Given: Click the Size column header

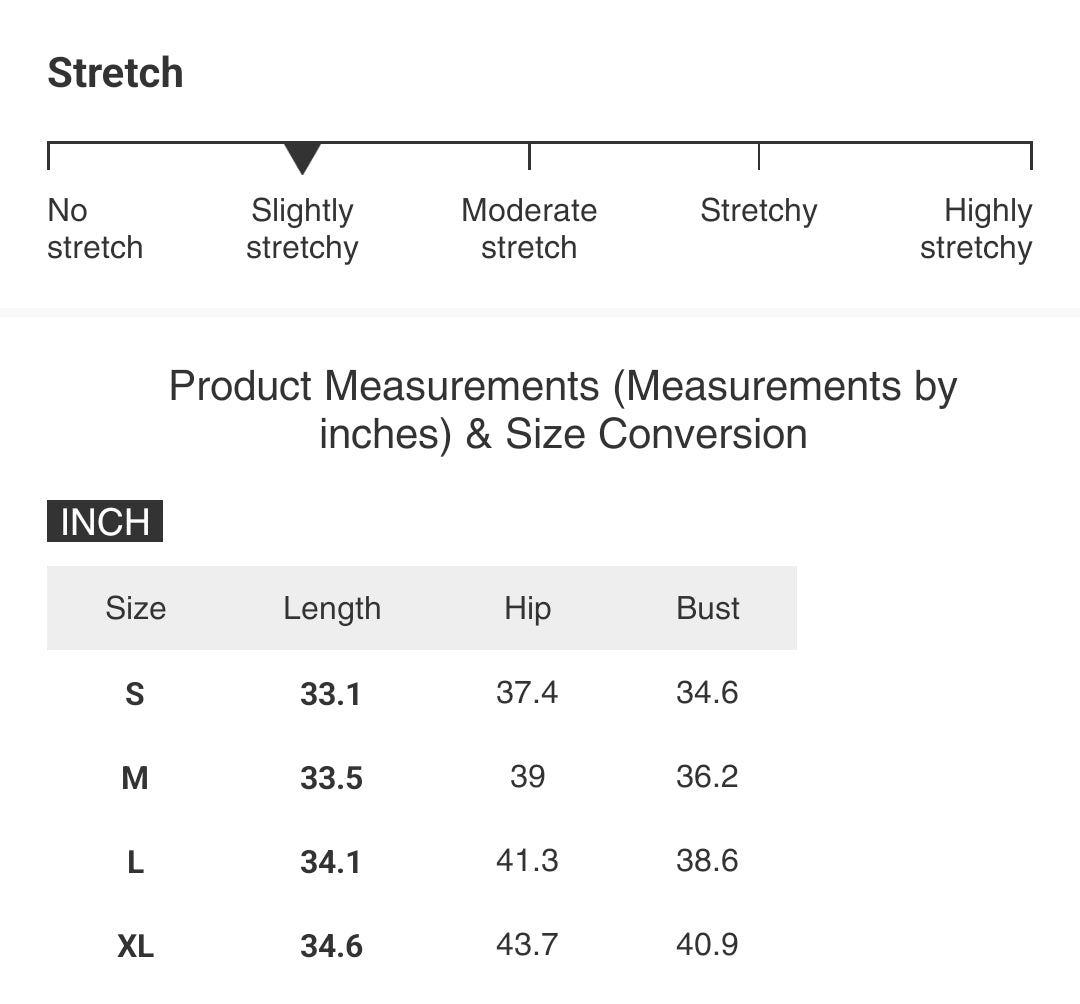Looking at the screenshot, I should point(136,608).
